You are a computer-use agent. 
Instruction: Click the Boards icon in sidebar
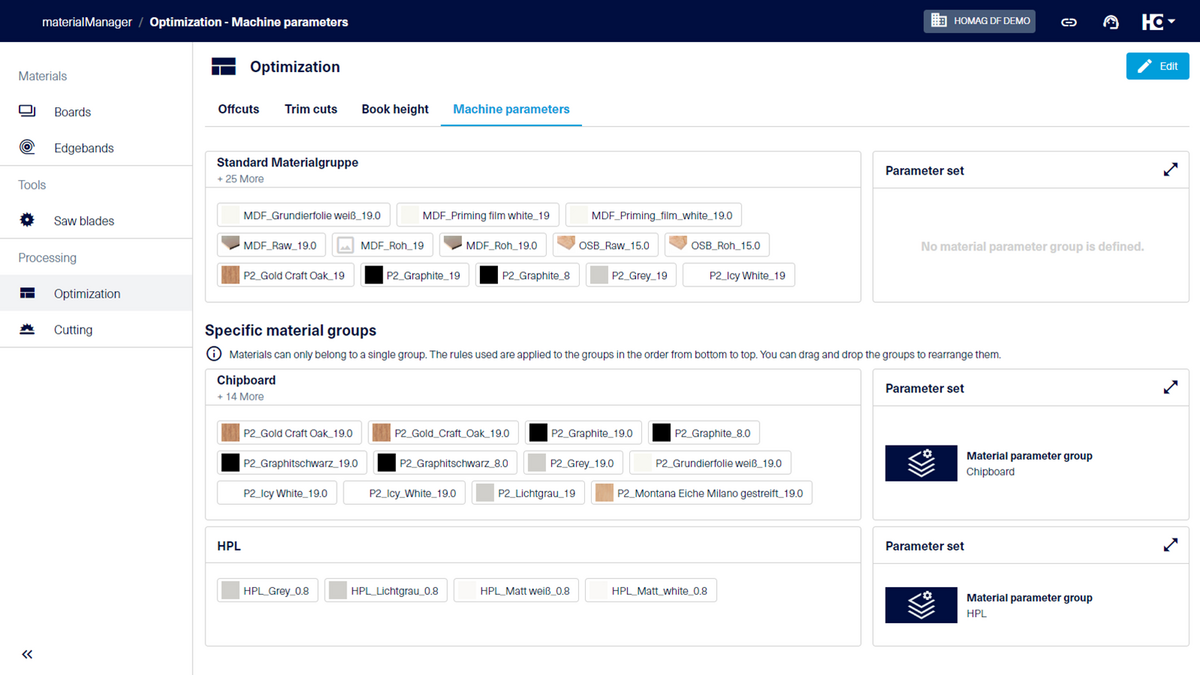click(x=27, y=112)
